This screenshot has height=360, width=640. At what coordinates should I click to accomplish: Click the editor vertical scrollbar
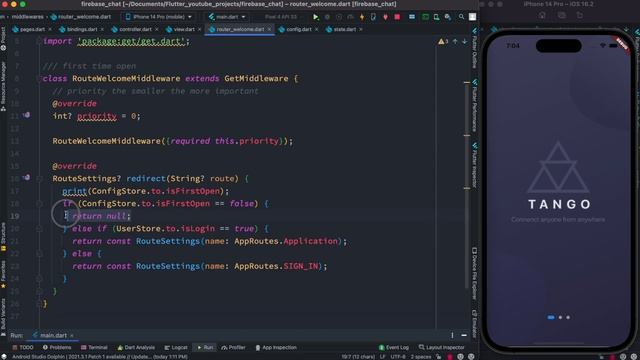[x=467, y=184]
